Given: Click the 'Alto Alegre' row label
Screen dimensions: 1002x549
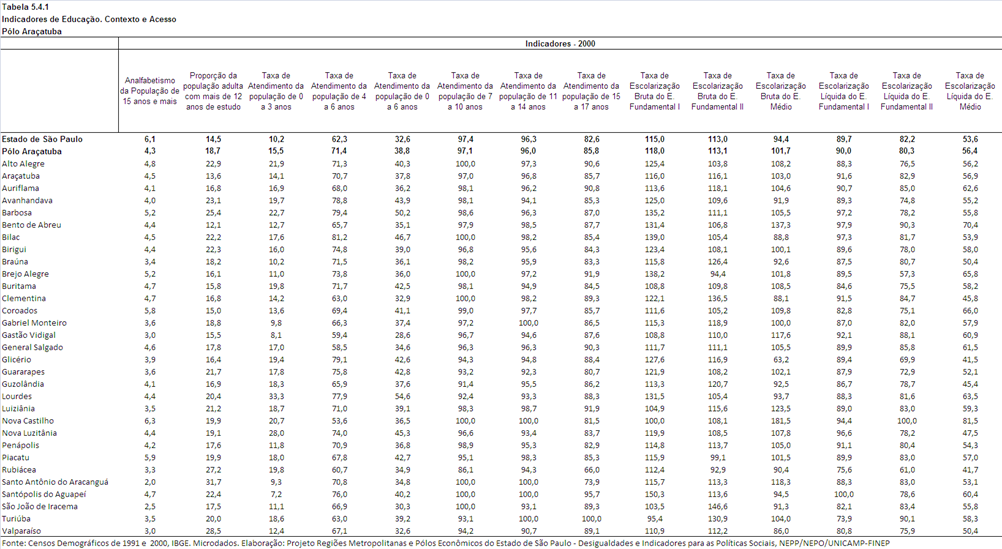Looking at the screenshot, I should [x=23, y=164].
